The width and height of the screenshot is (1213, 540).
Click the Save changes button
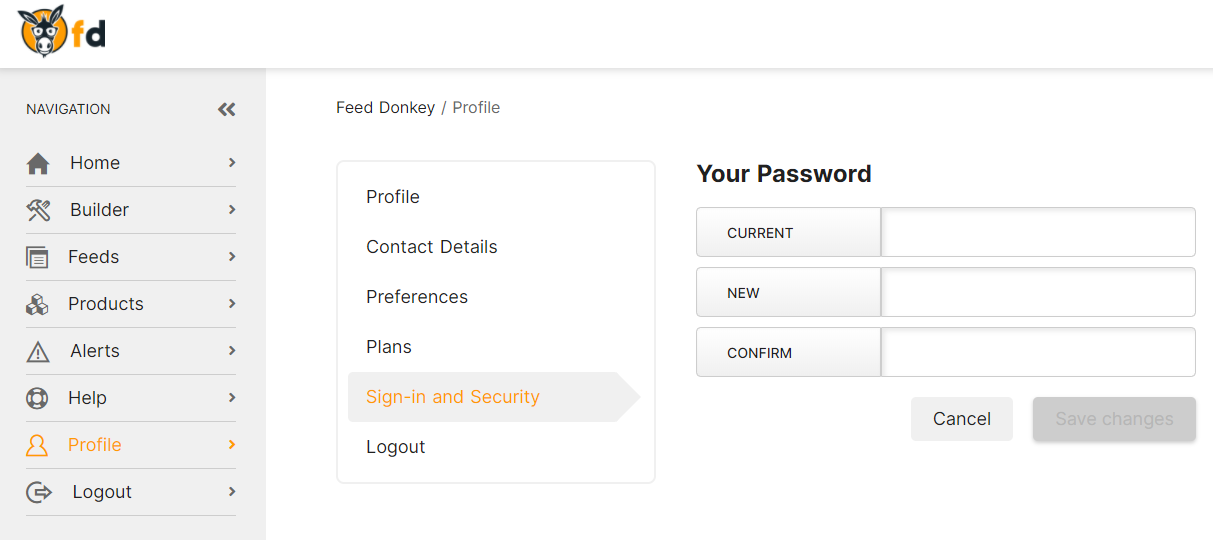click(x=1114, y=419)
